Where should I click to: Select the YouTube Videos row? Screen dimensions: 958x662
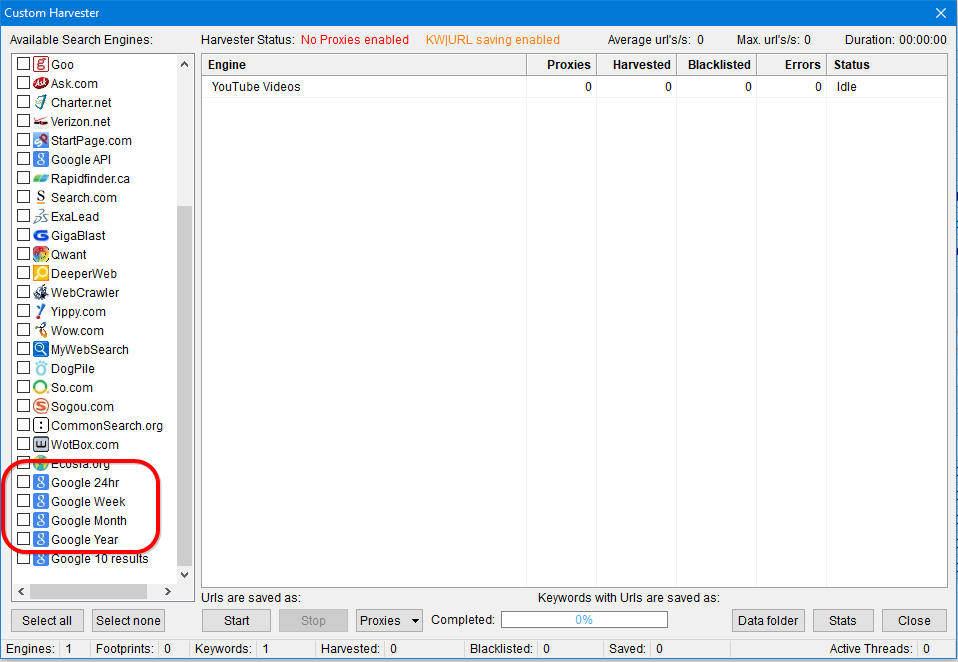point(574,87)
